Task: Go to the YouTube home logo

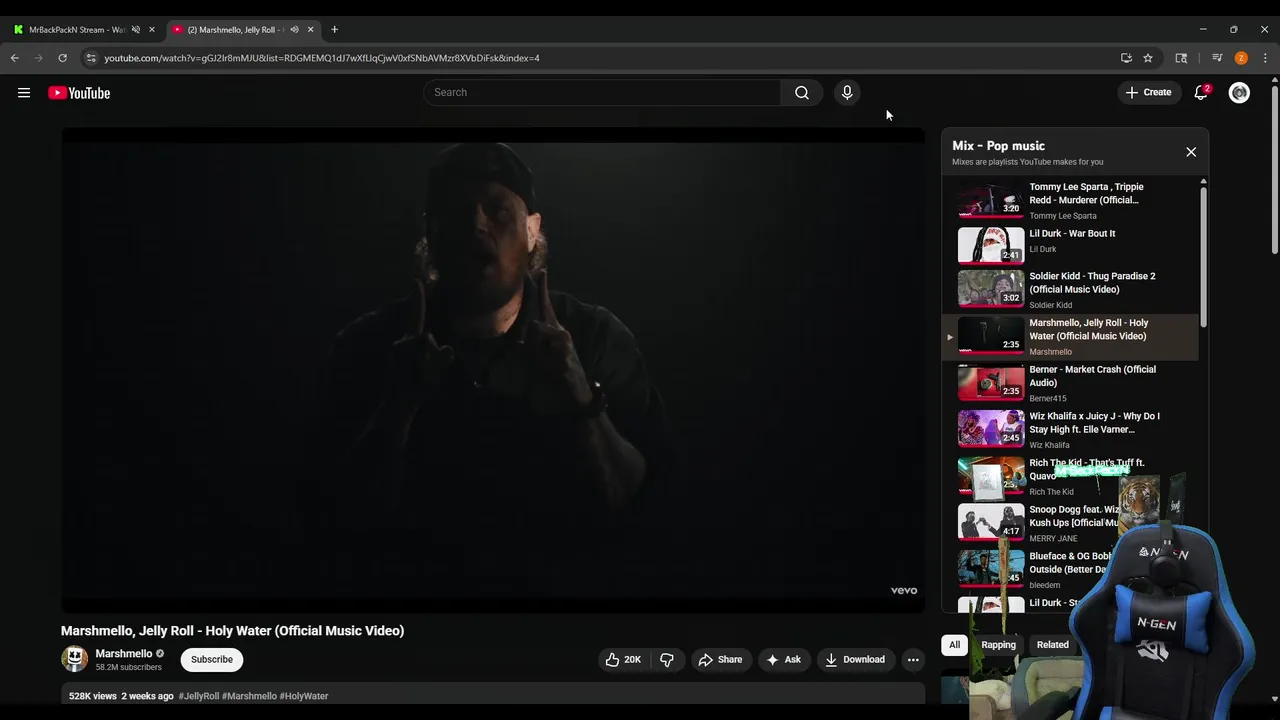Action: pyautogui.click(x=79, y=93)
